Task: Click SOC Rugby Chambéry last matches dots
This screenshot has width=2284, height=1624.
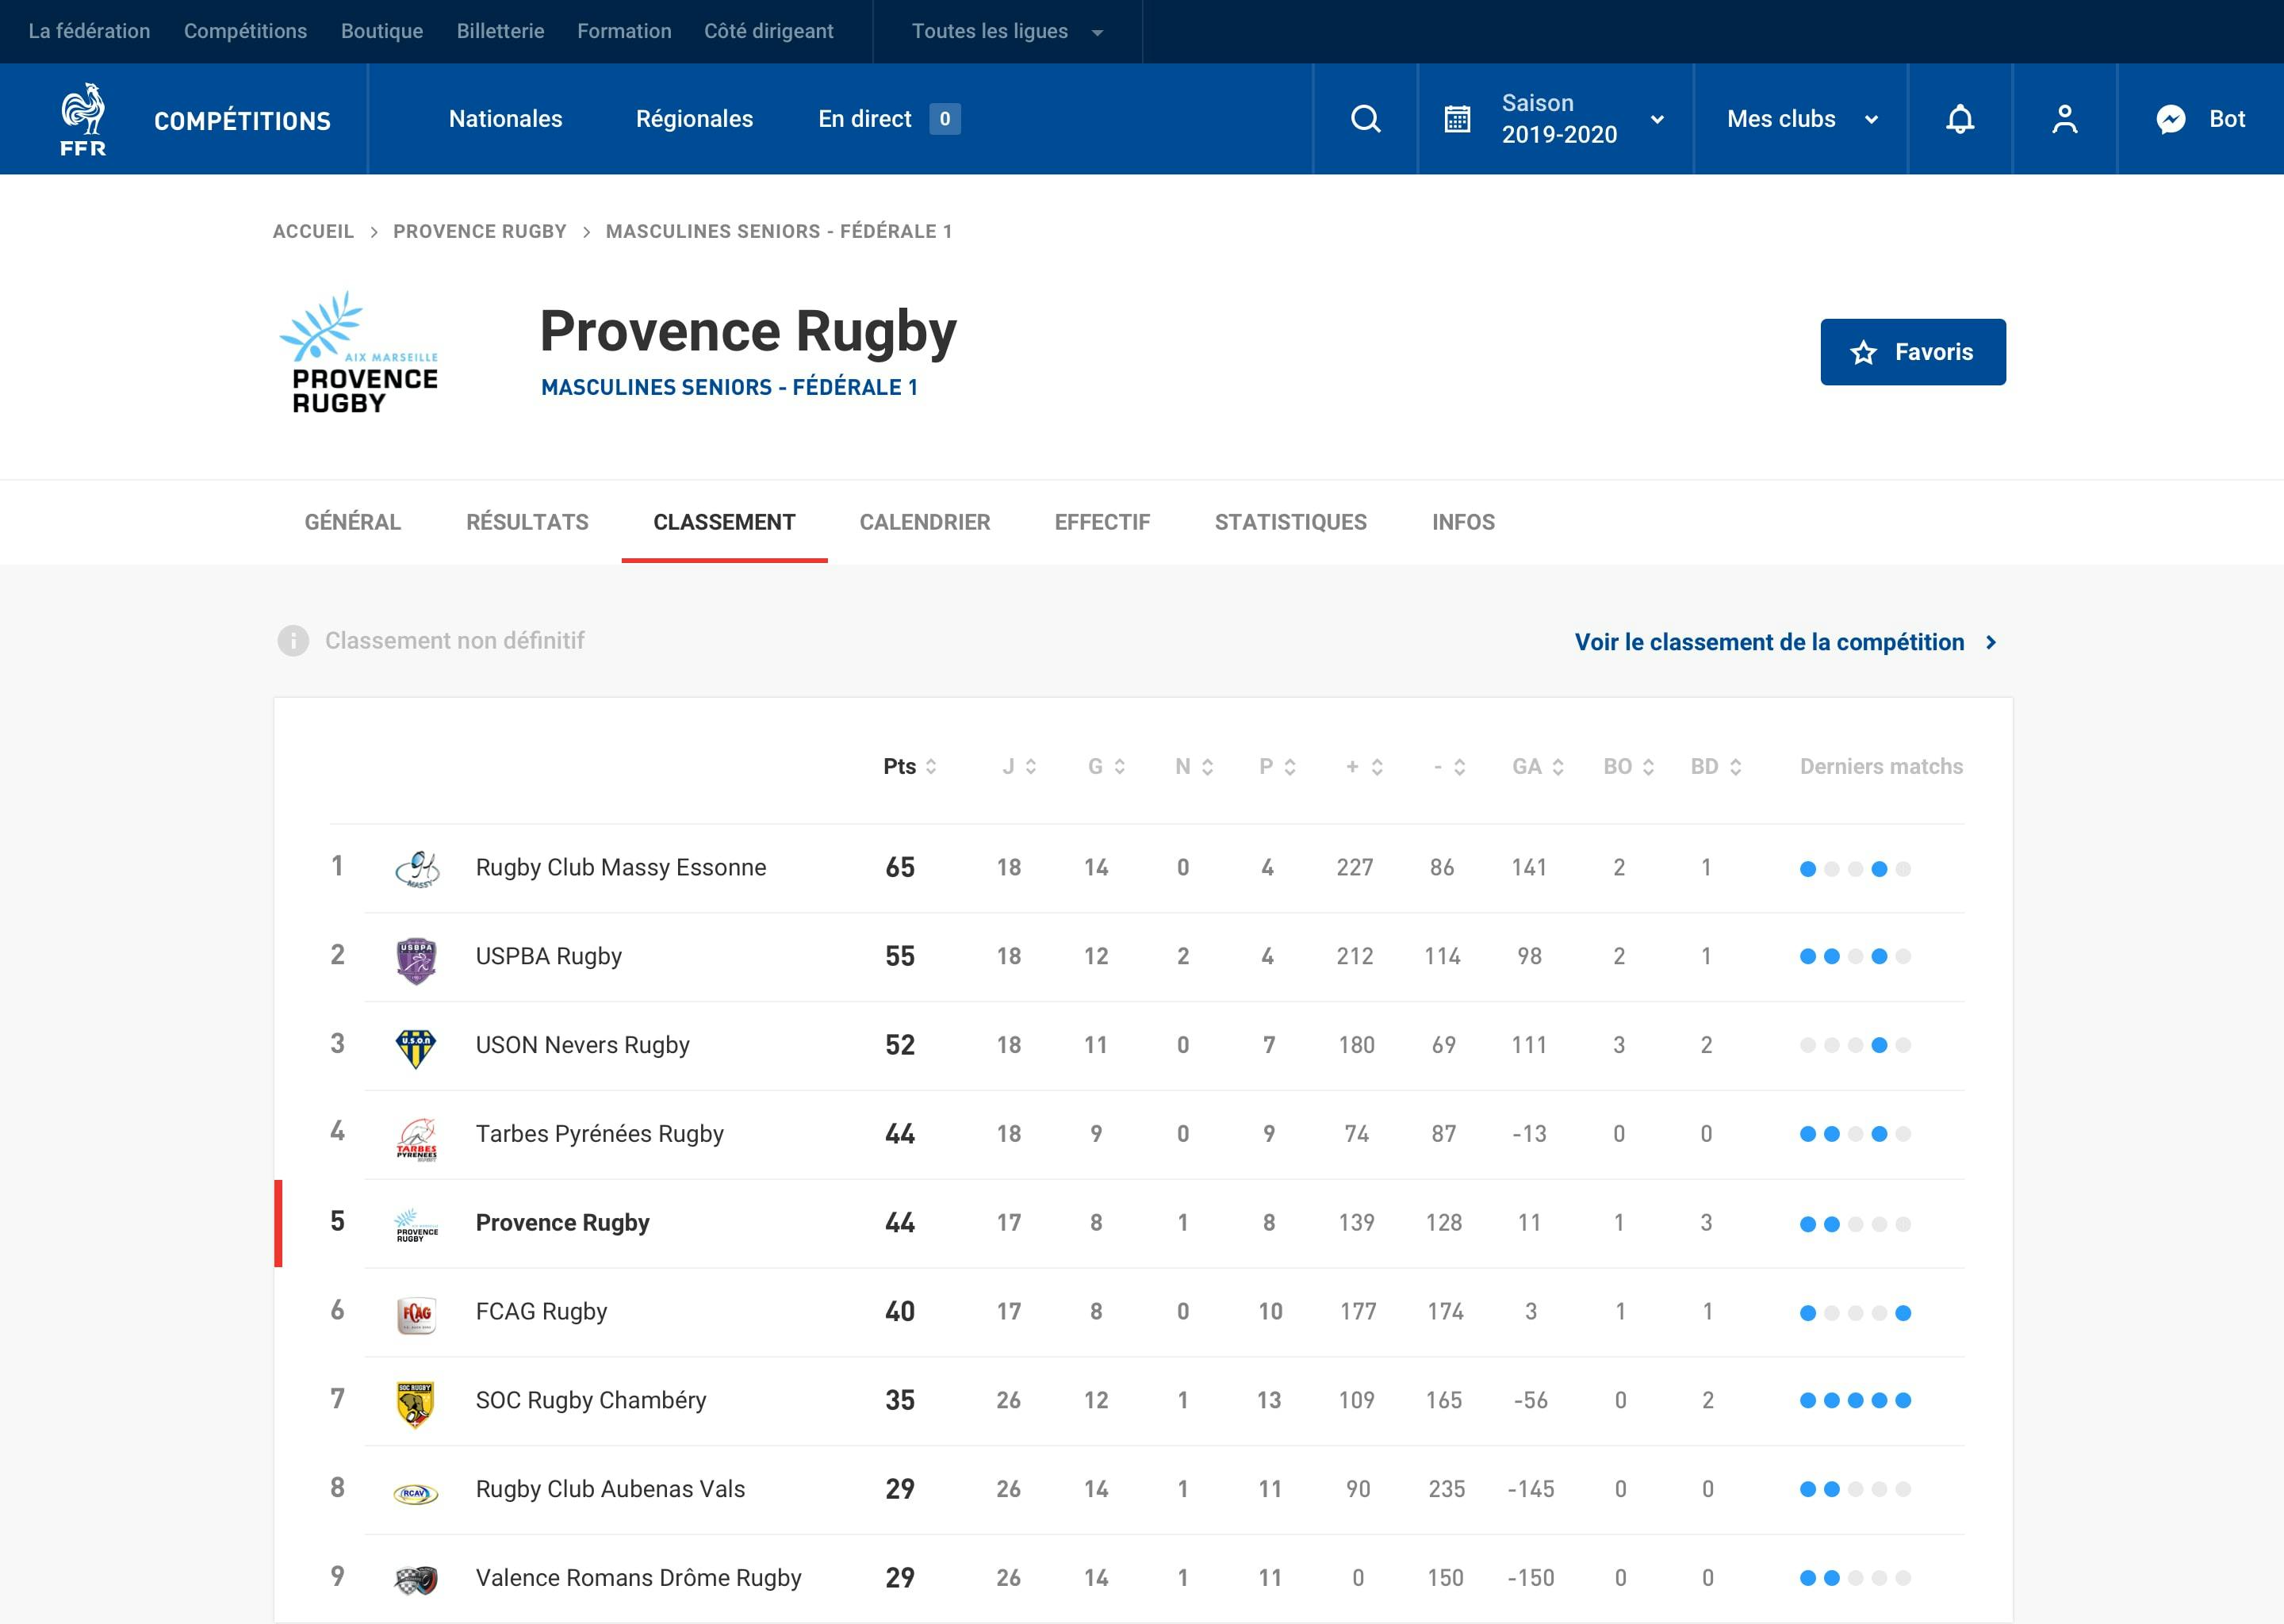Action: pos(1855,1401)
